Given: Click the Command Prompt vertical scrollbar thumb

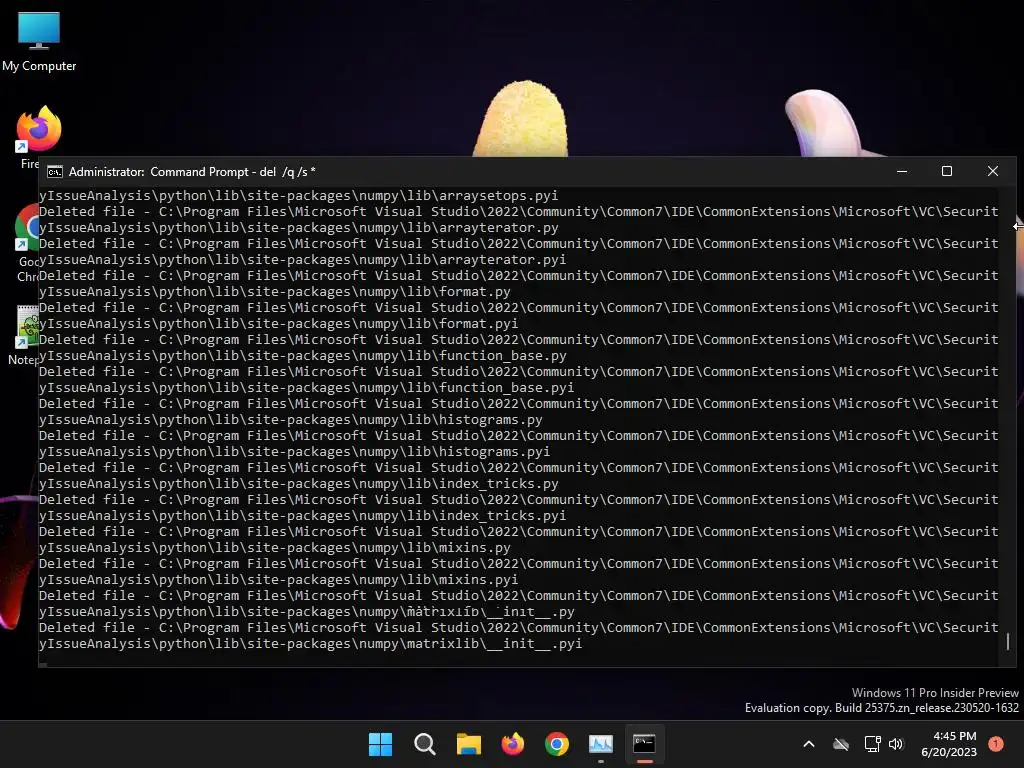Looking at the screenshot, I should [1008, 641].
